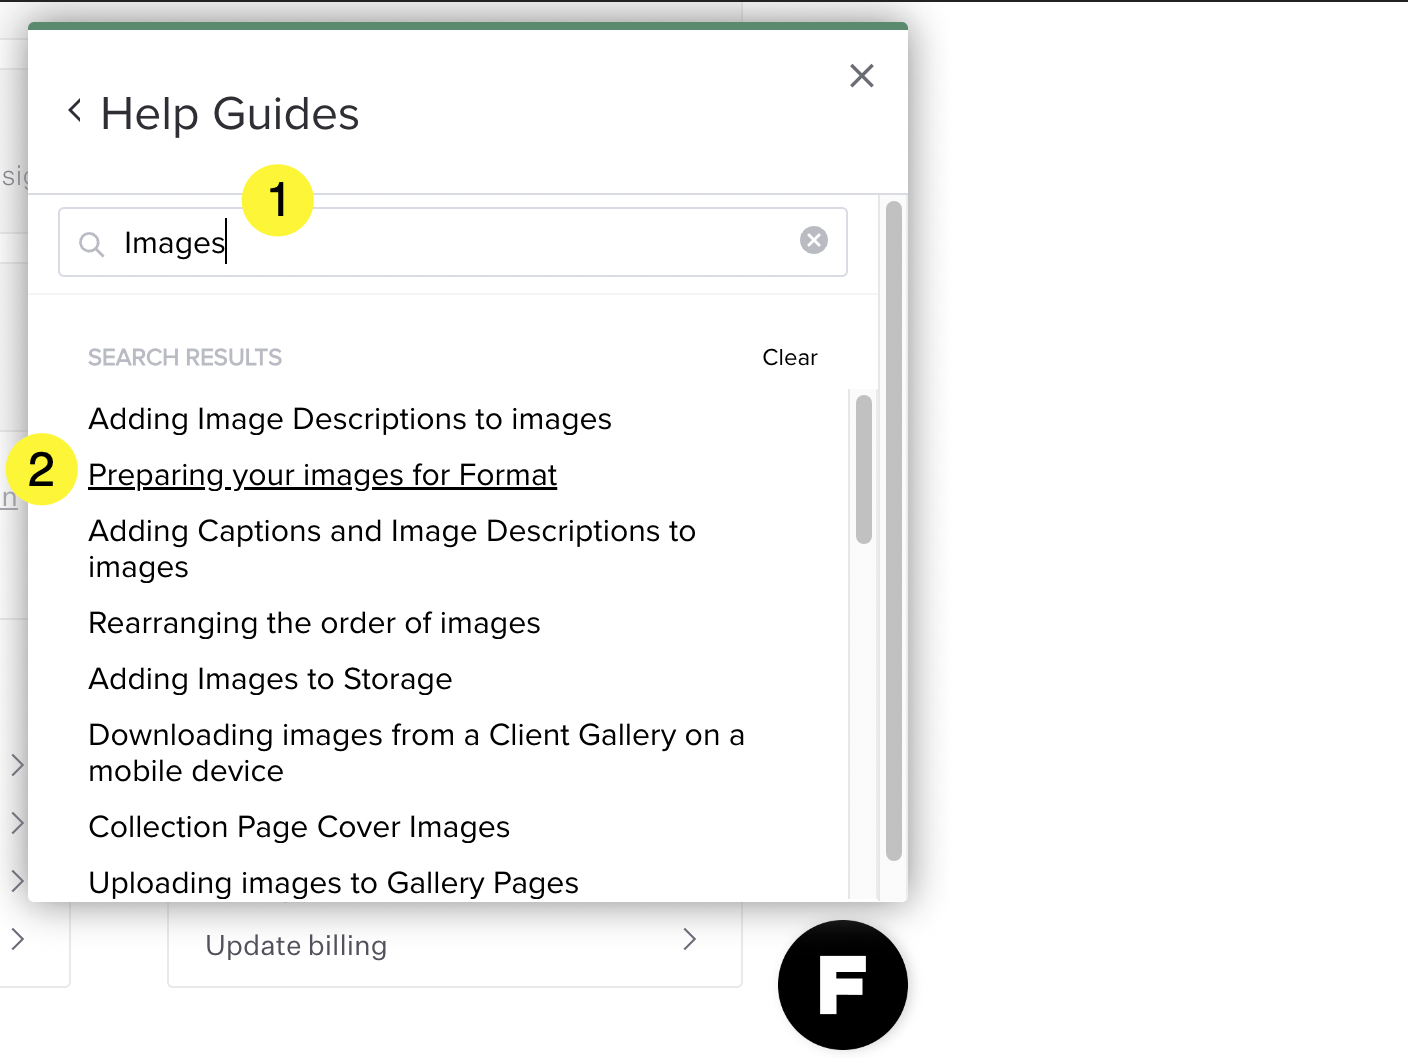This screenshot has height=1058, width=1408.
Task: Select Uploading images to Gallery Pages
Action: pyautogui.click(x=333, y=883)
